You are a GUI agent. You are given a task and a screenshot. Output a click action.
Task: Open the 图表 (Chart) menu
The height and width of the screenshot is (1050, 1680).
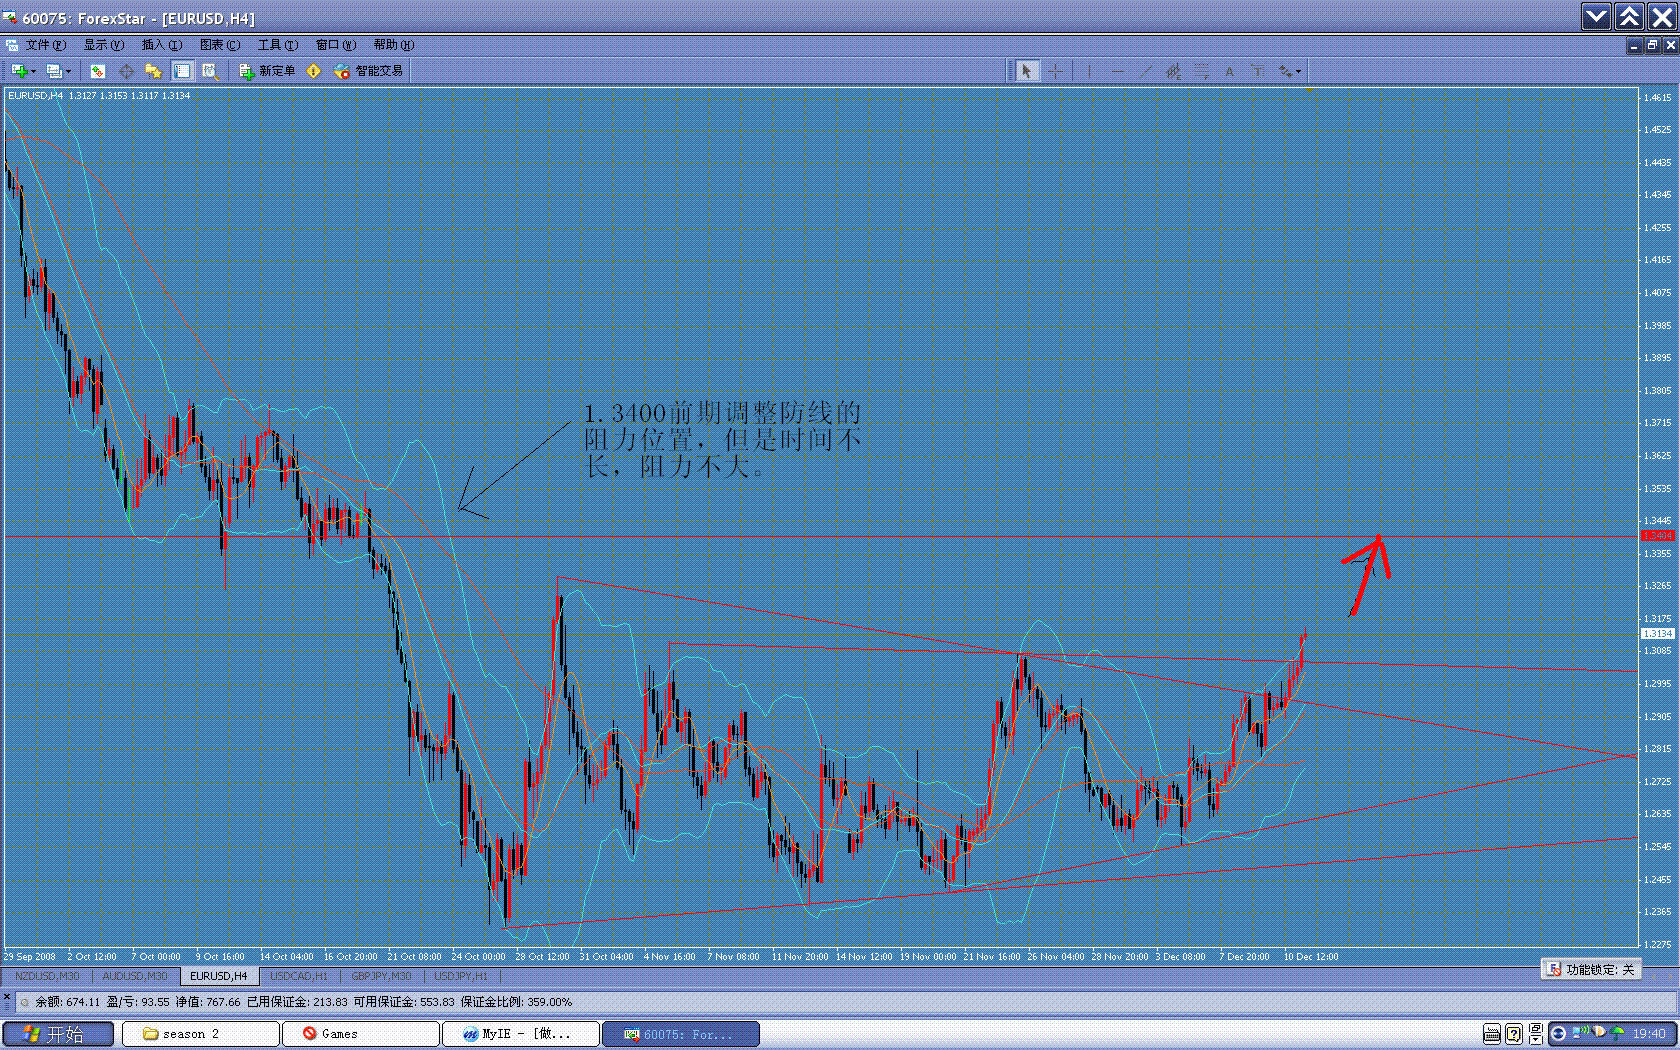[219, 45]
